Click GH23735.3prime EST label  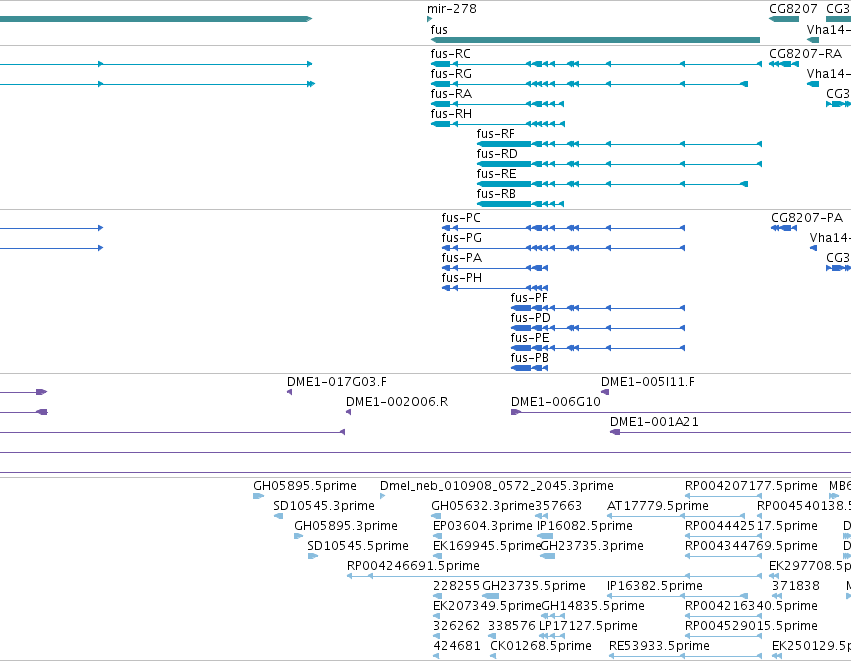pos(592,546)
